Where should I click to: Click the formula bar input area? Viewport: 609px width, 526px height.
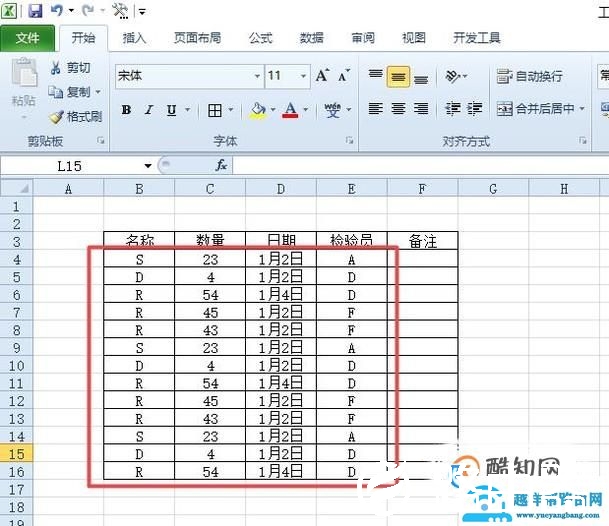[x=421, y=166]
